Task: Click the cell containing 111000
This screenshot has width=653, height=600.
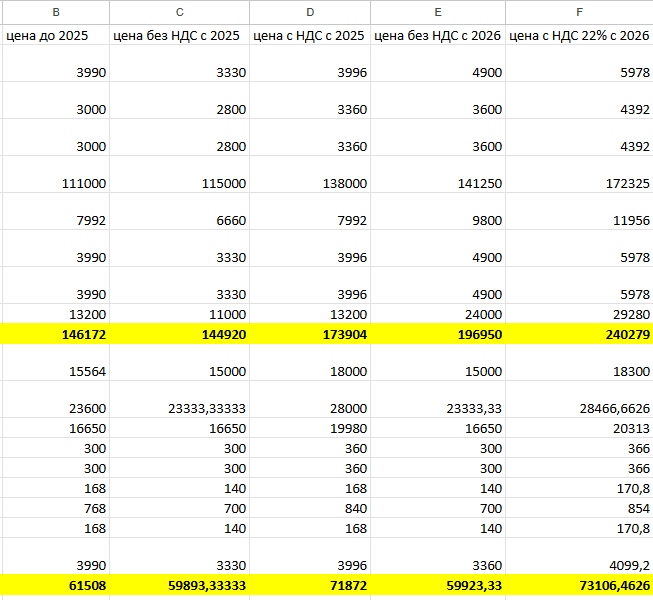Action: click(55, 184)
